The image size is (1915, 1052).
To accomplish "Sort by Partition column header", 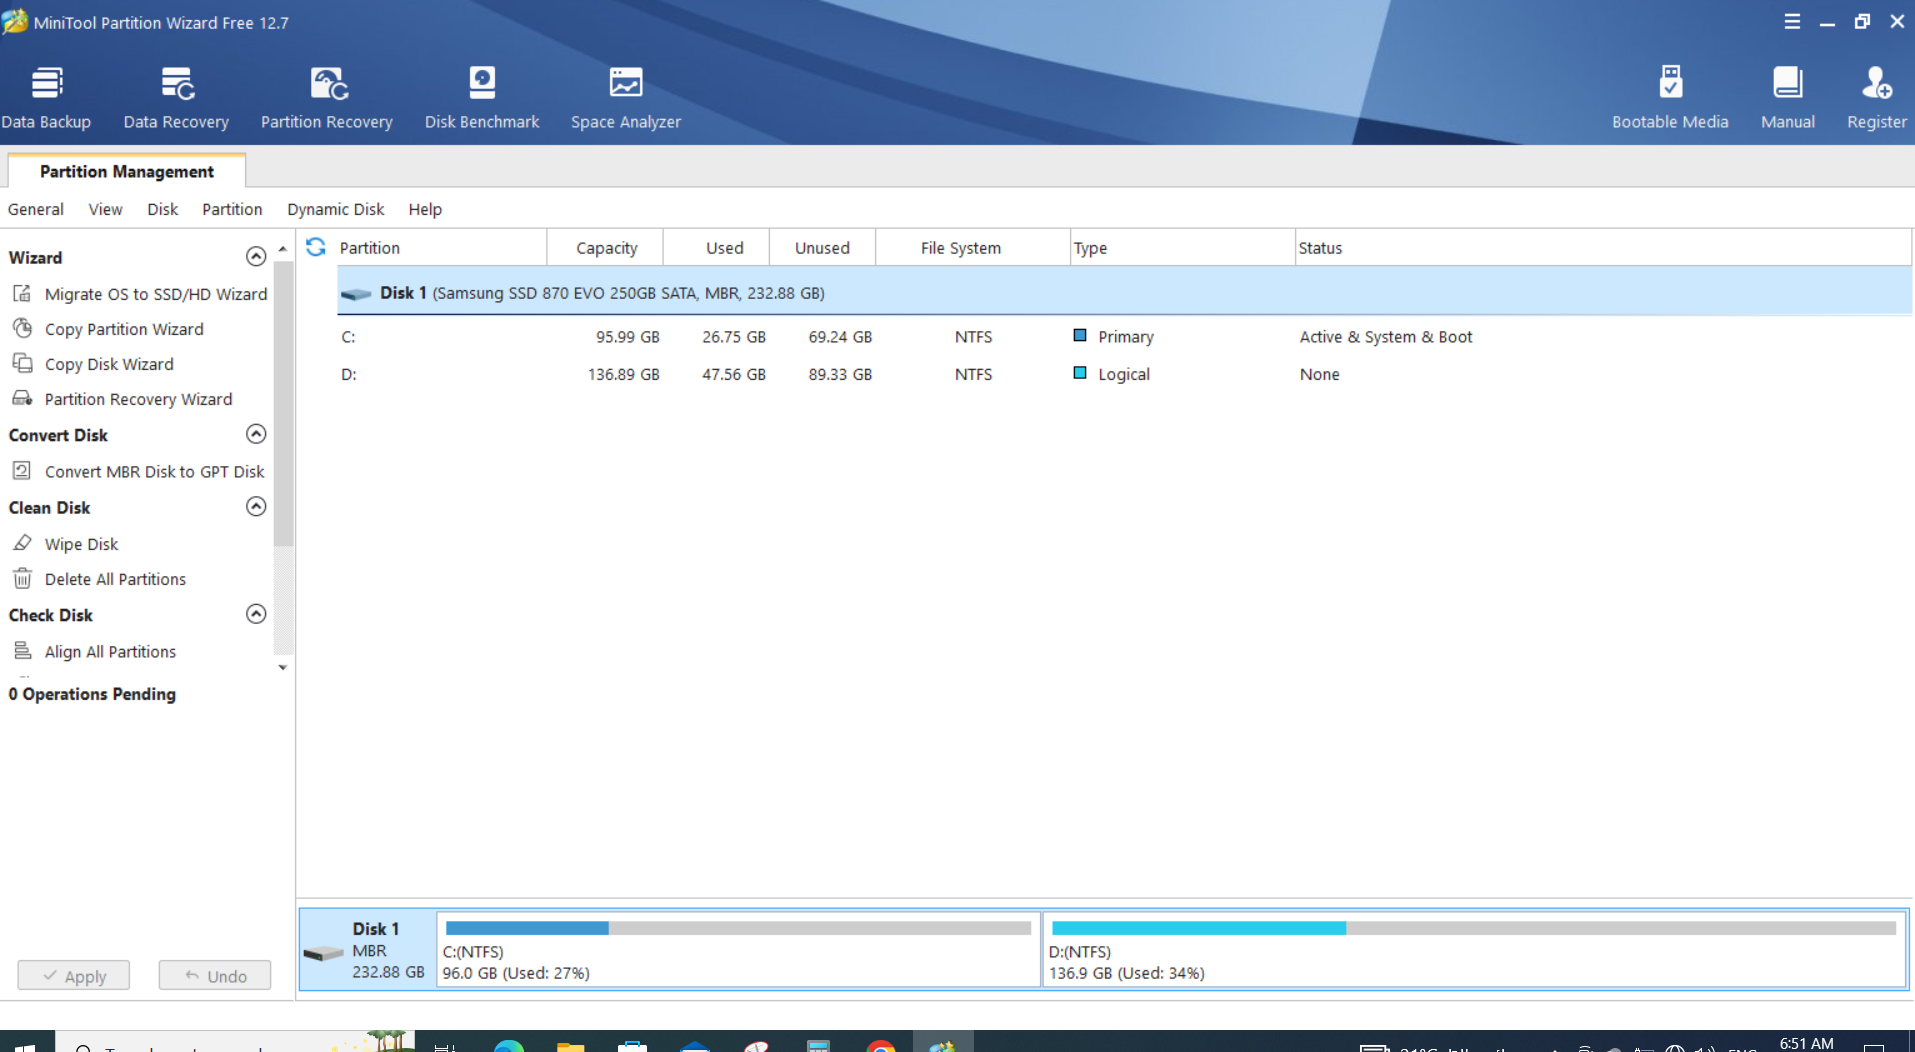I will (x=440, y=247).
